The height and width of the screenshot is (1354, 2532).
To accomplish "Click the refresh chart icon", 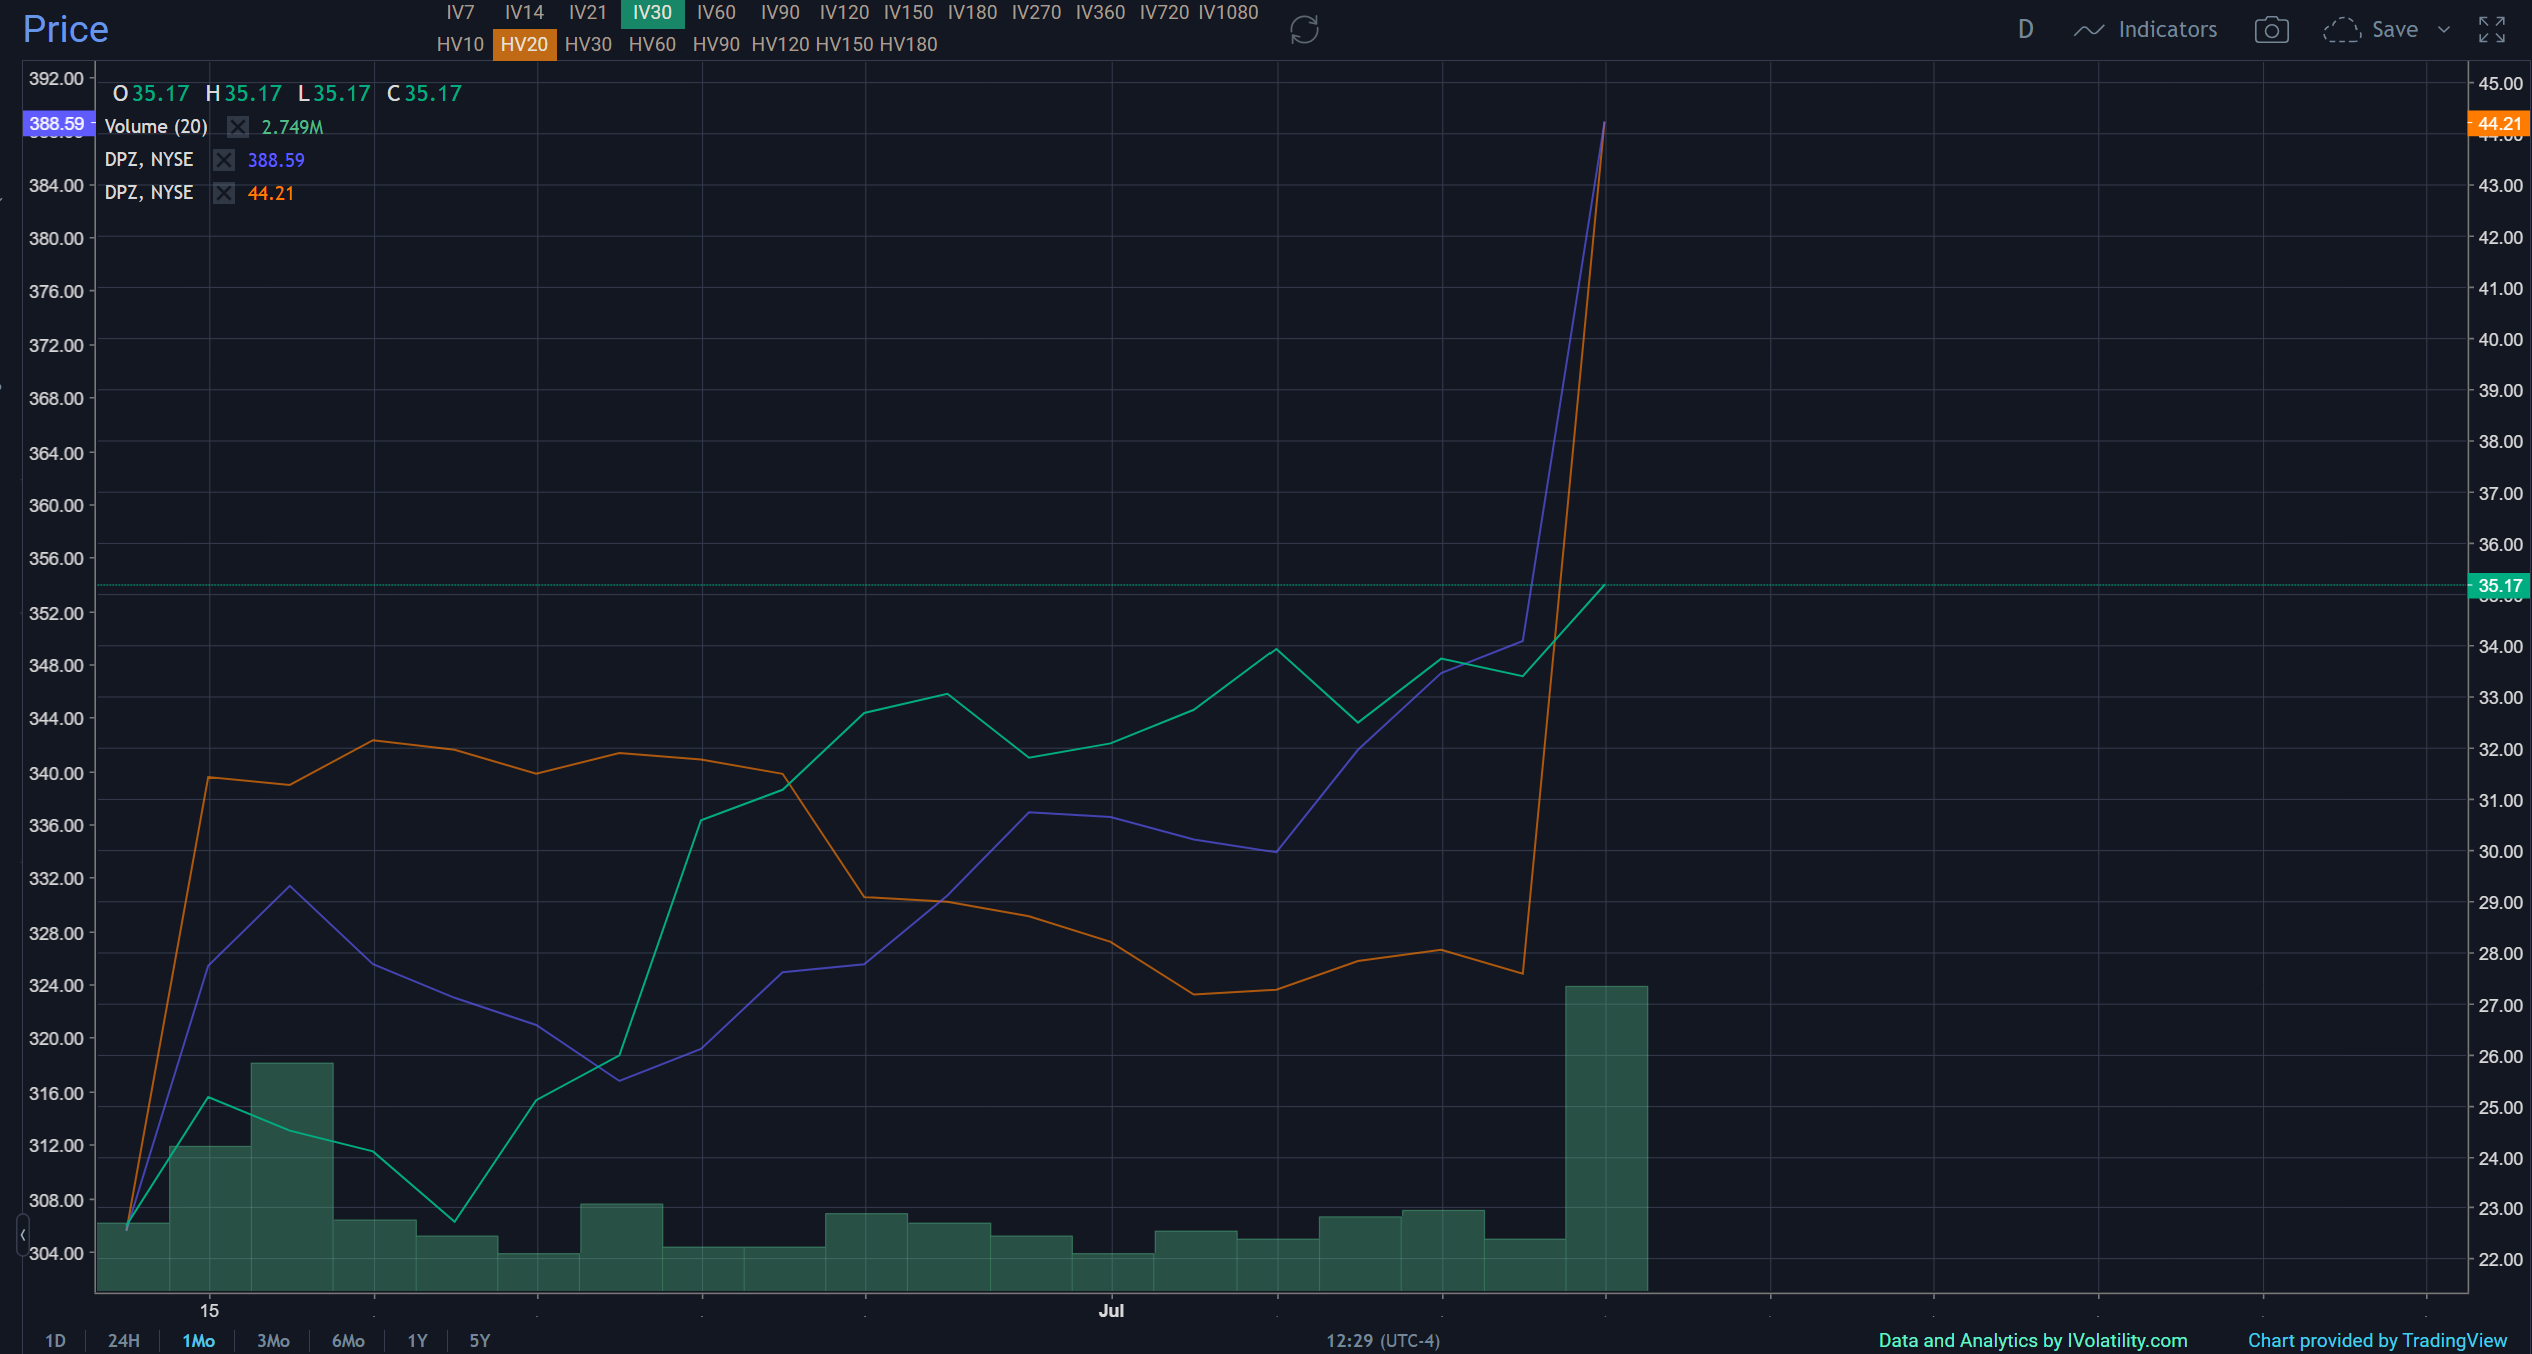I will tap(1304, 29).
